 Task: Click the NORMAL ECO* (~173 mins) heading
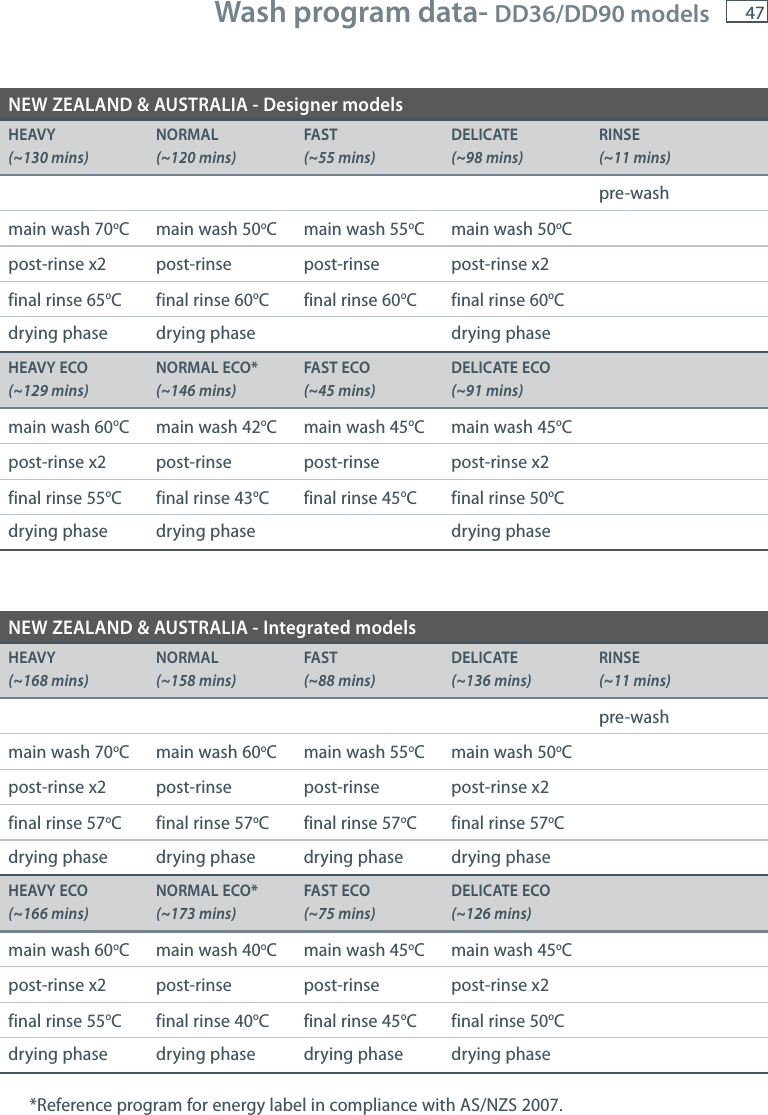point(207,902)
